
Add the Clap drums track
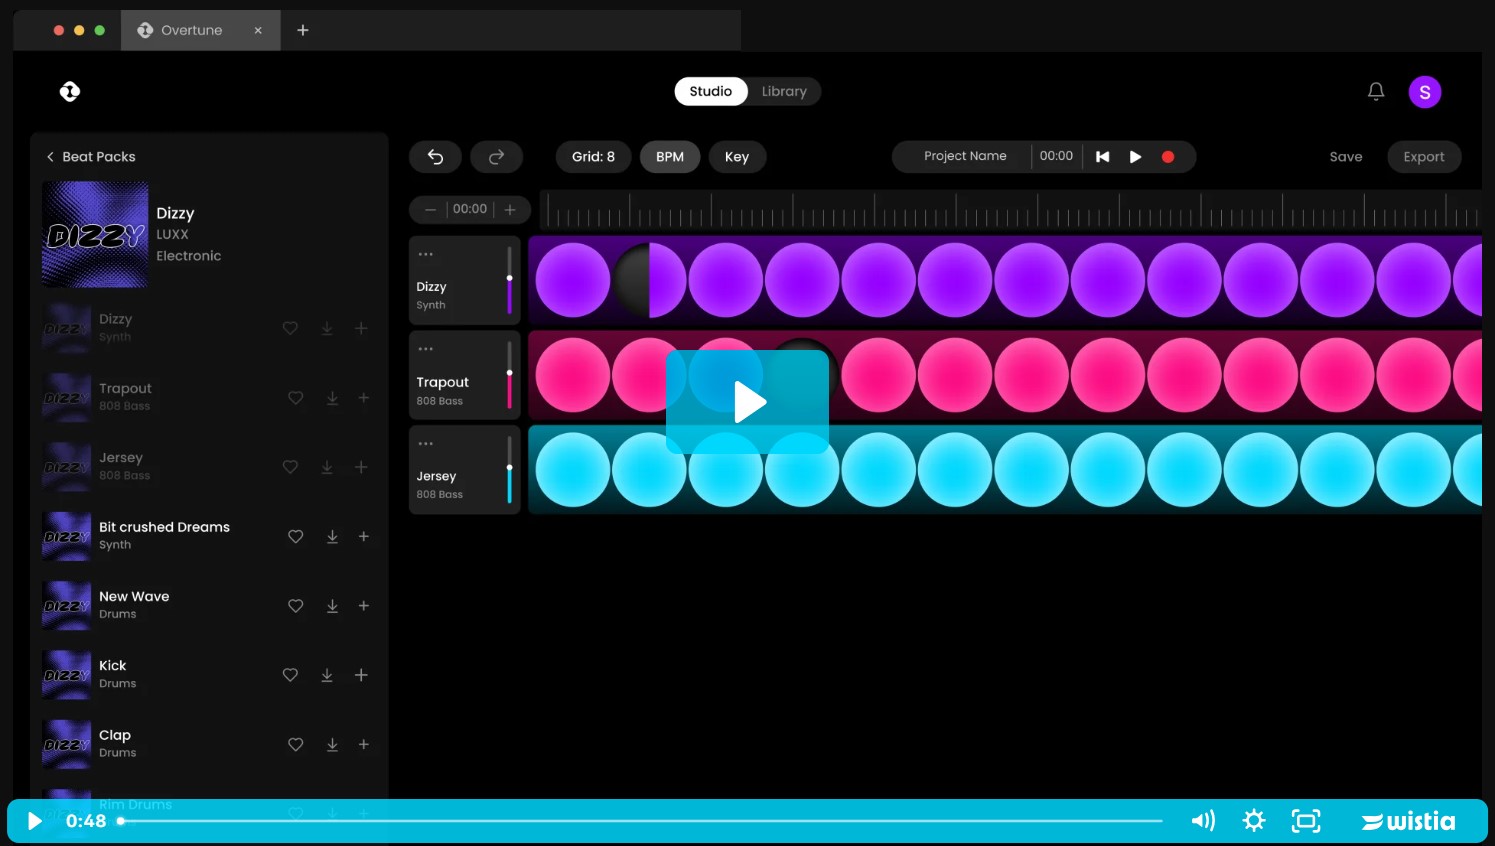click(364, 745)
